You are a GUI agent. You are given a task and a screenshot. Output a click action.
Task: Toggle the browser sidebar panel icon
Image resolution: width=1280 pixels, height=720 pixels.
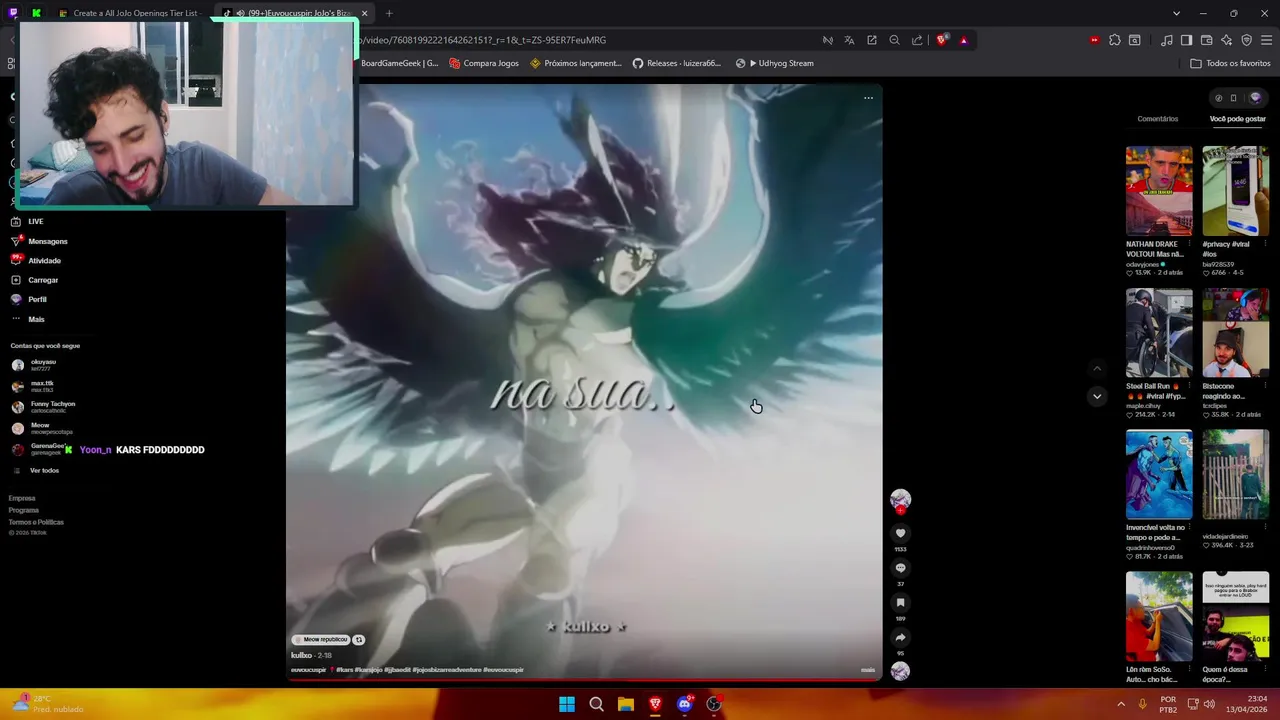click(1186, 40)
